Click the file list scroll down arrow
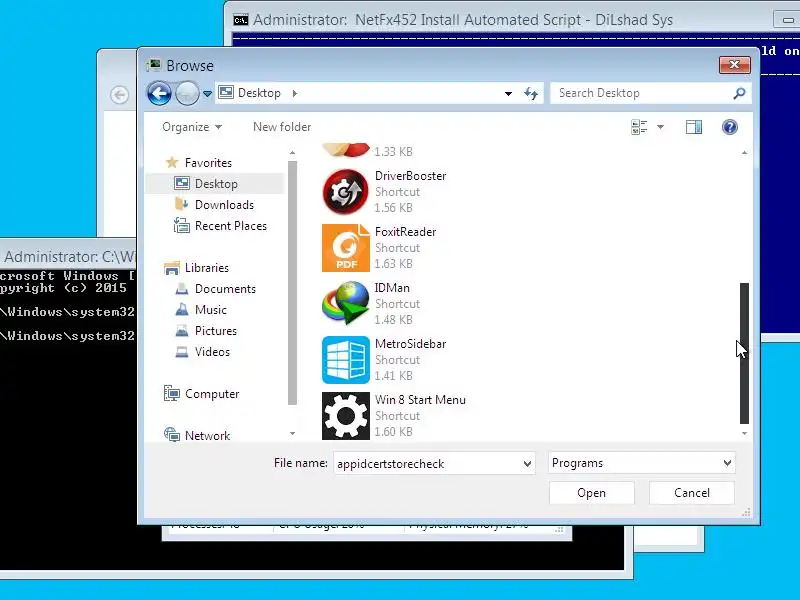This screenshot has height=600, width=800. [x=744, y=433]
